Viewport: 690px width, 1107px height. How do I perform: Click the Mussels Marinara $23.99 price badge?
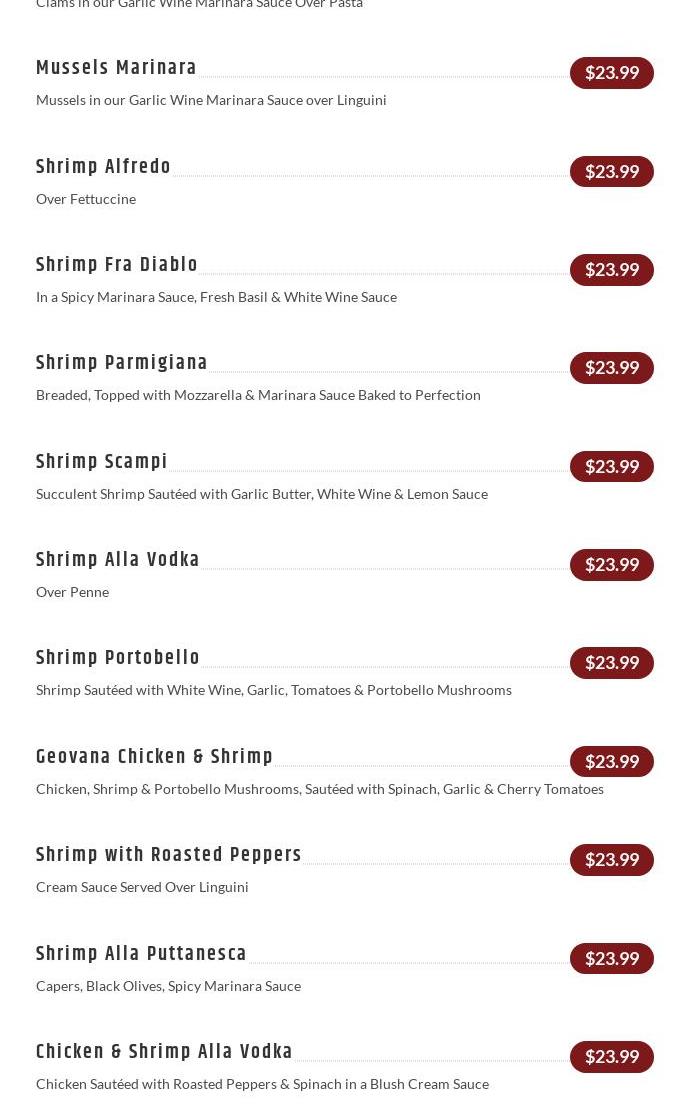click(612, 73)
